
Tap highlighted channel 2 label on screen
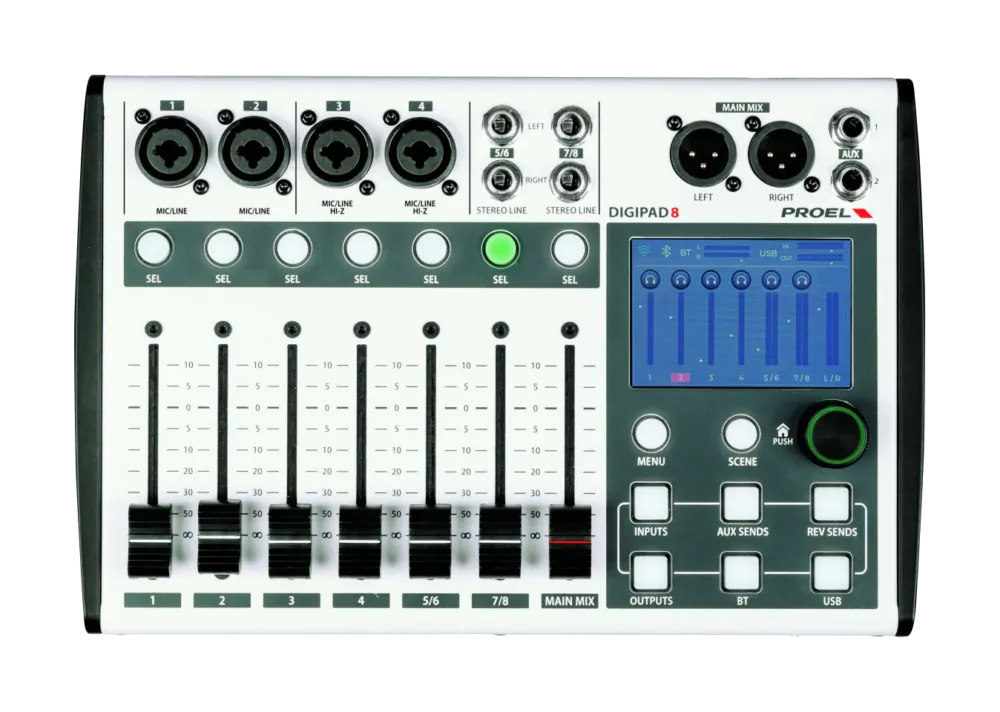pos(680,378)
